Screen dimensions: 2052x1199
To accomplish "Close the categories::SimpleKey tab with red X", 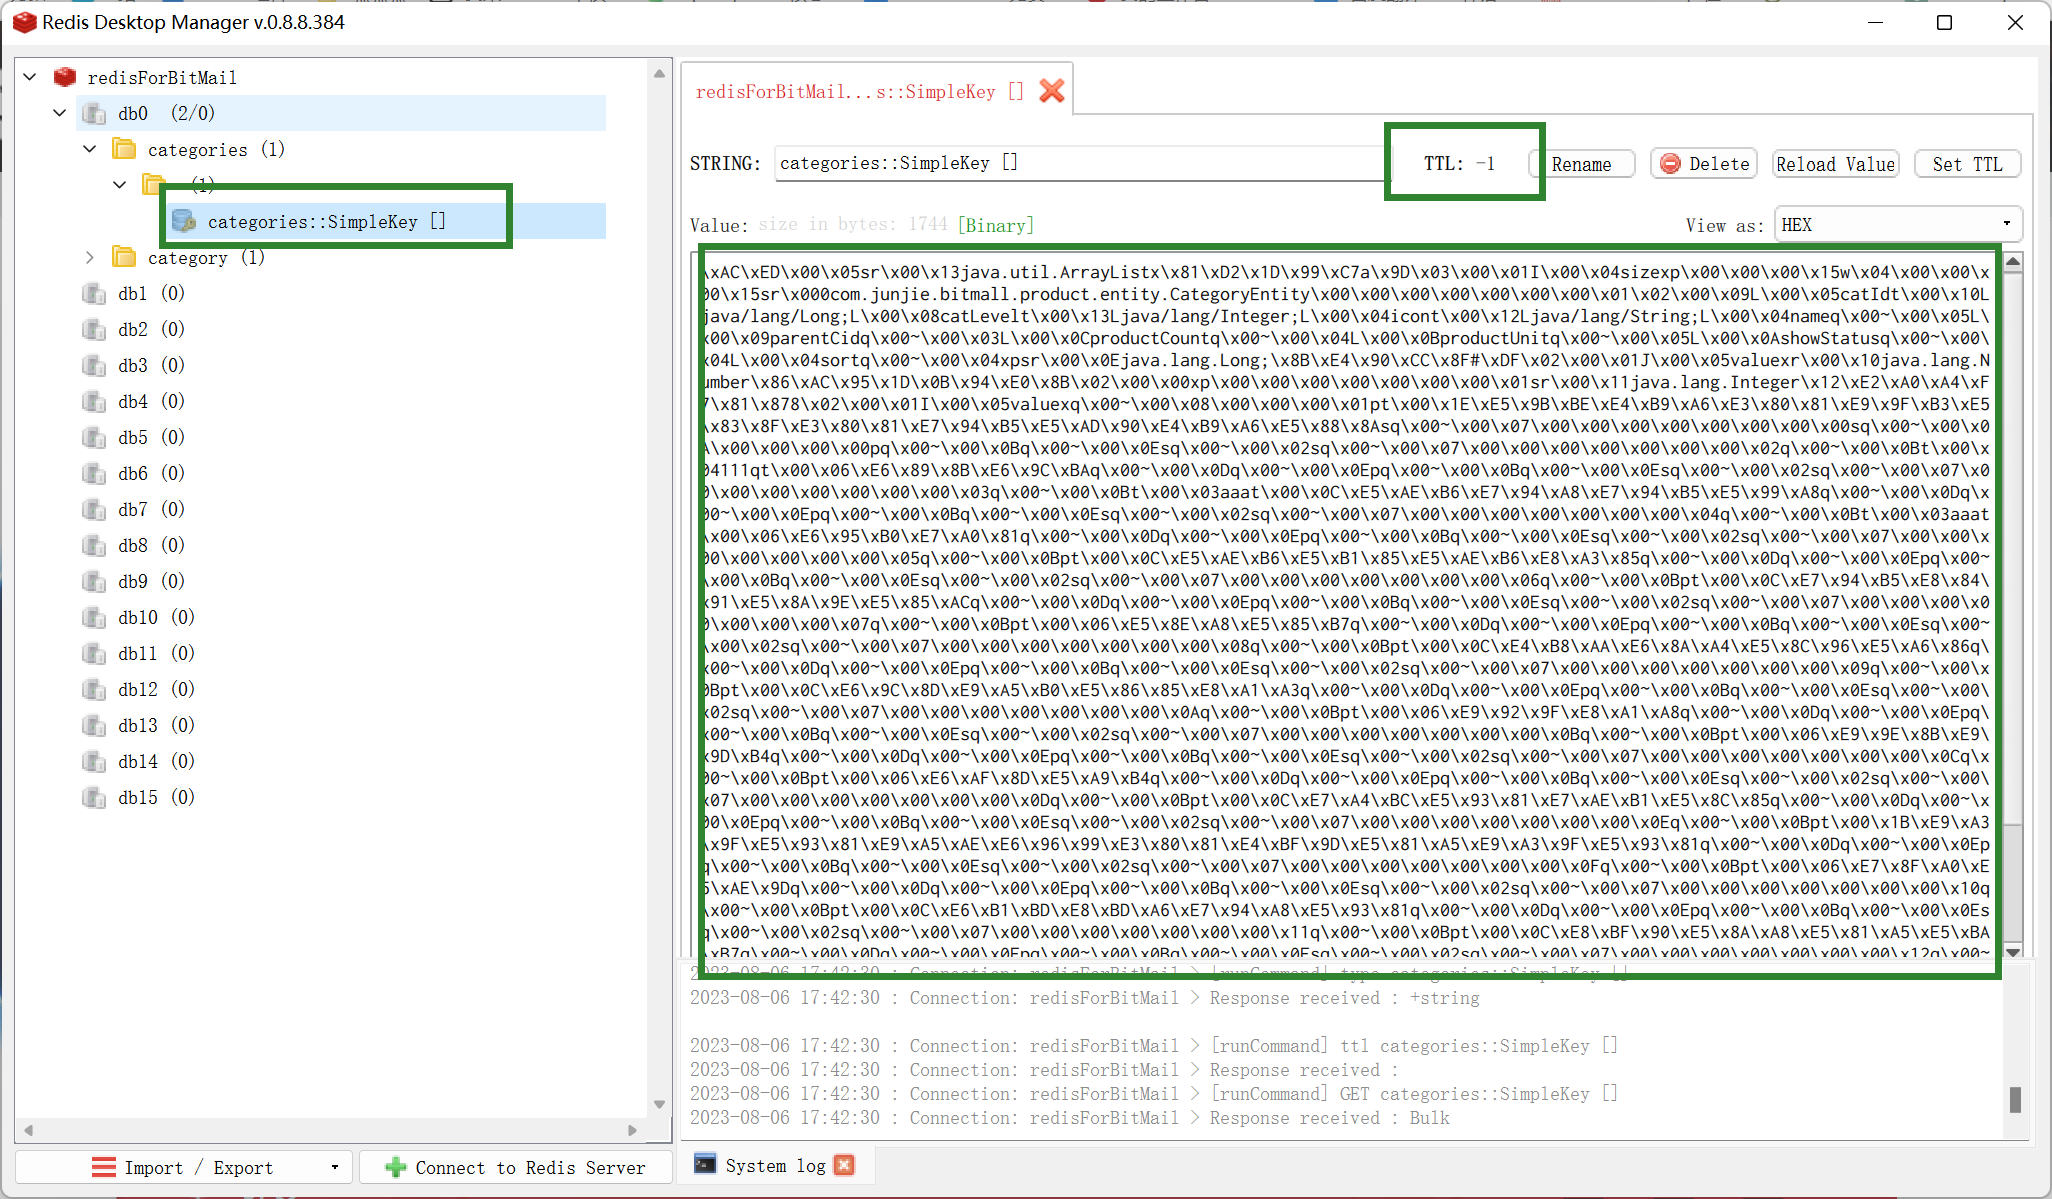I will (x=1051, y=91).
